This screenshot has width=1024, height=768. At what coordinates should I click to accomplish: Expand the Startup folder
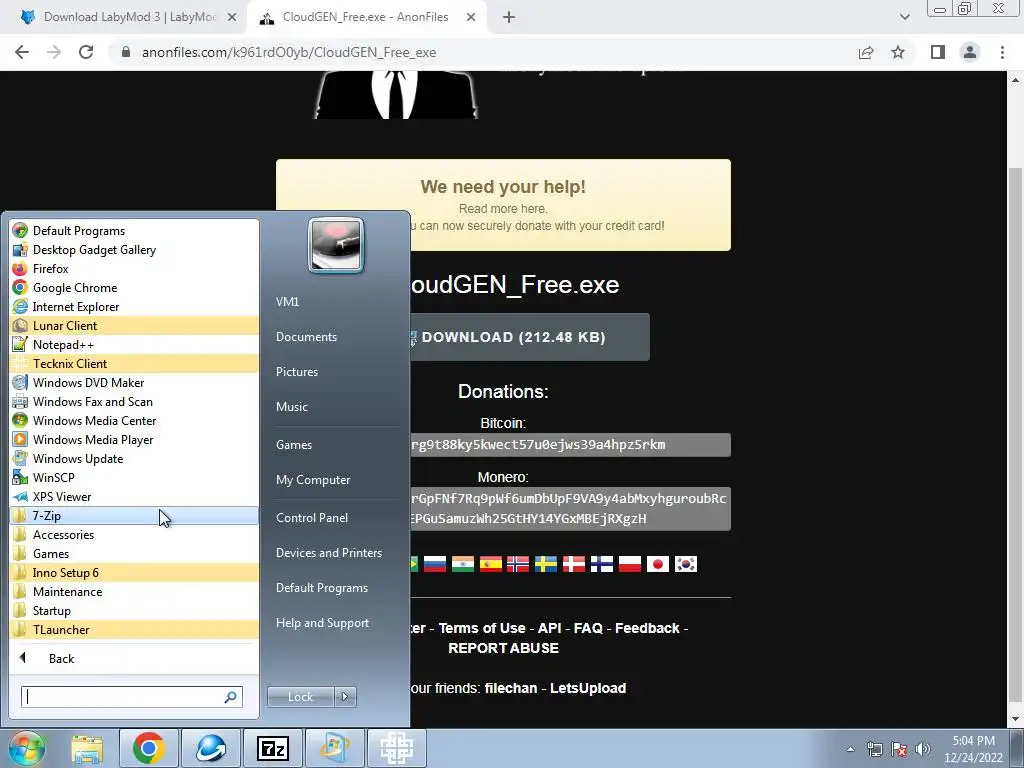(135, 610)
